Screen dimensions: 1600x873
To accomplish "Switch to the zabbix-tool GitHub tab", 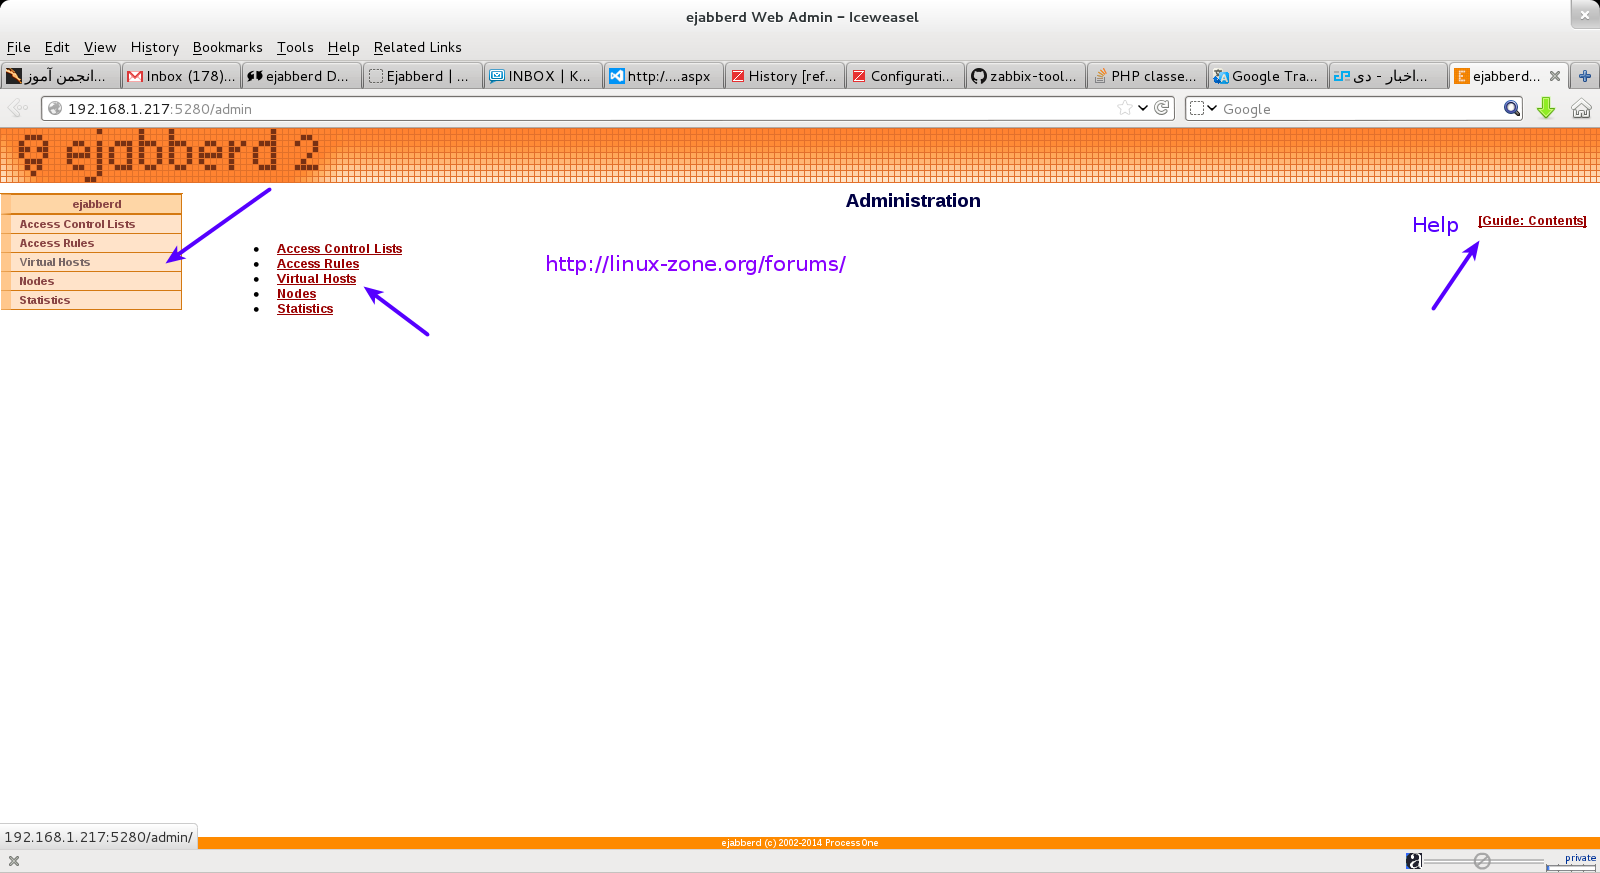I will (x=1025, y=76).
